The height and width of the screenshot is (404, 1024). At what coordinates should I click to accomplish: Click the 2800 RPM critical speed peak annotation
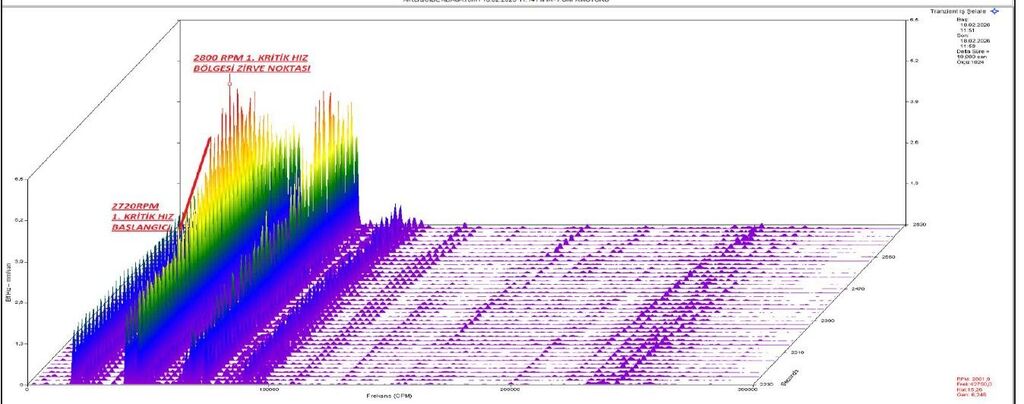pyautogui.click(x=251, y=62)
